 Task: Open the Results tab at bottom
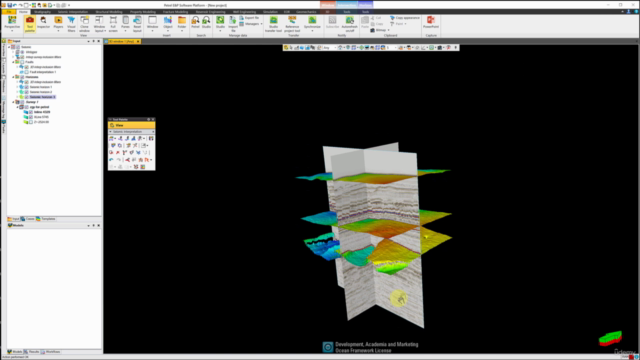tap(31, 352)
